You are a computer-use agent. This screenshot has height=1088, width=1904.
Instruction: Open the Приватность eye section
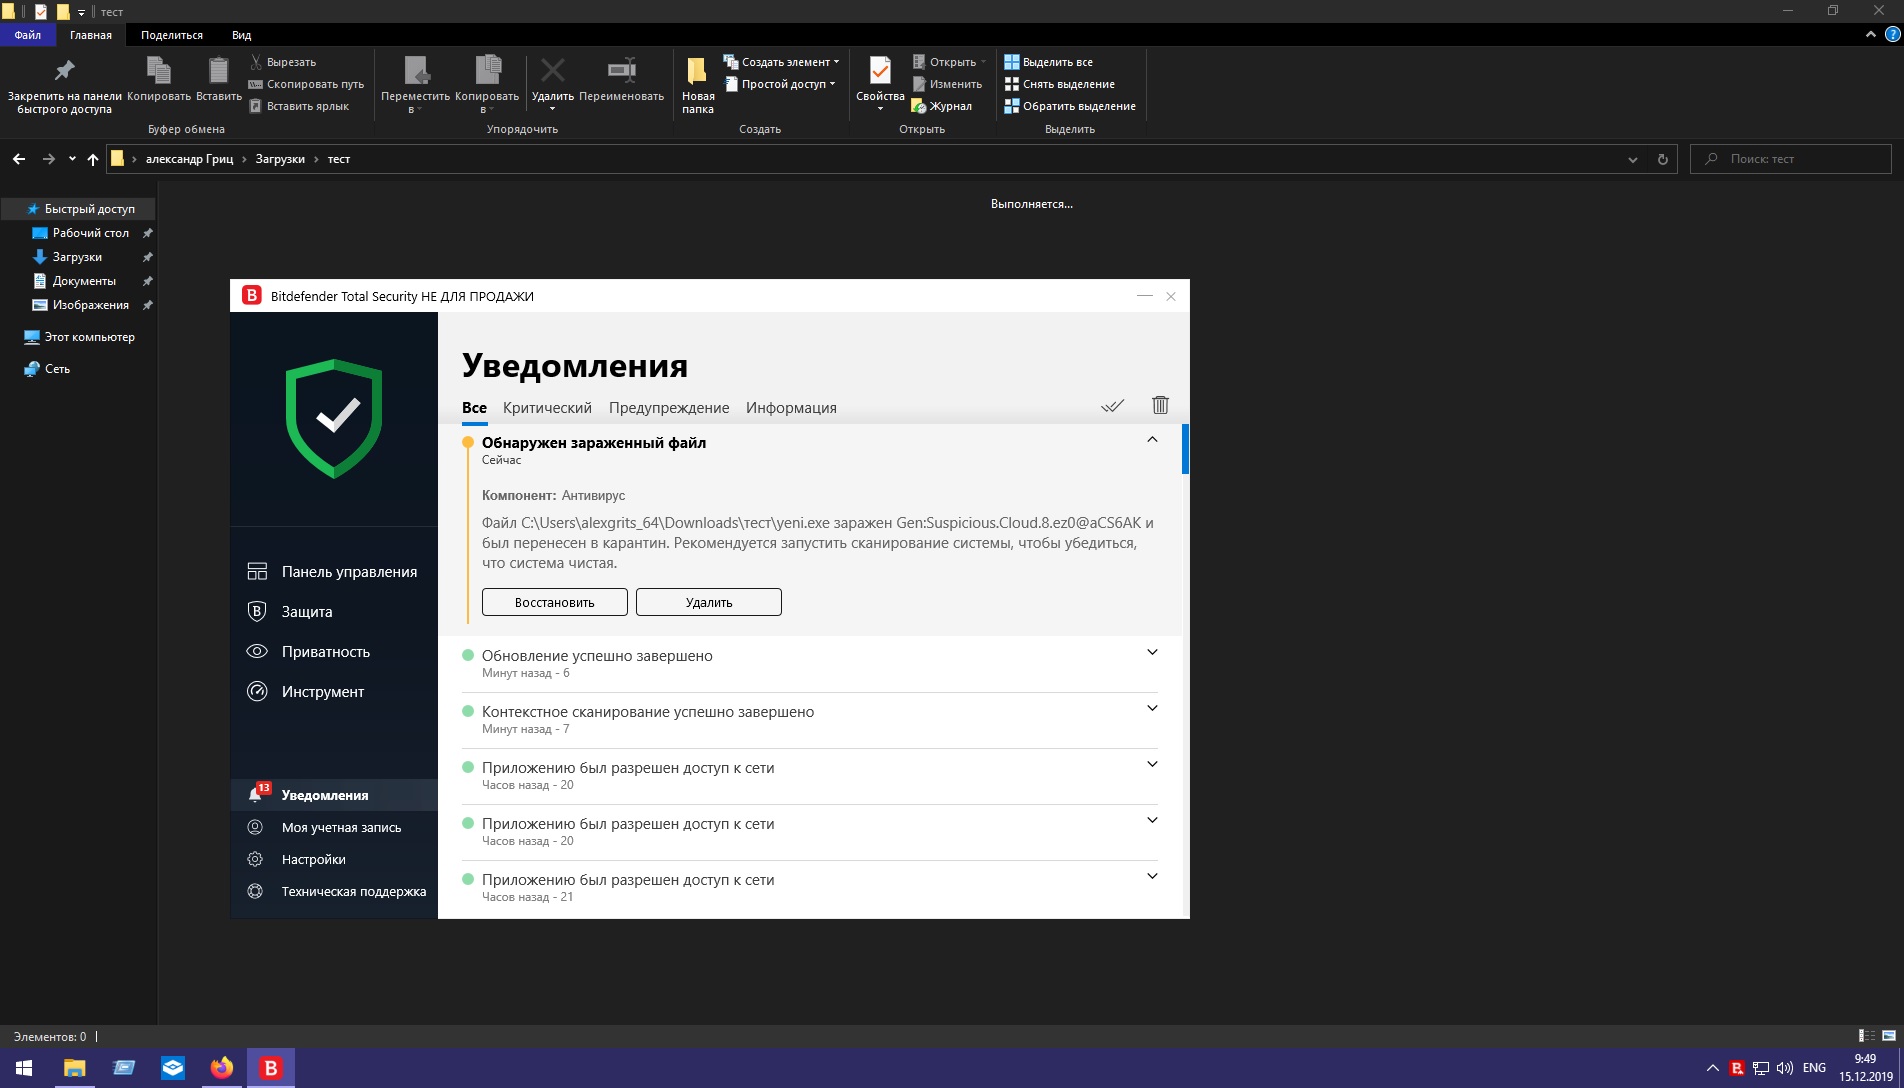(x=325, y=652)
